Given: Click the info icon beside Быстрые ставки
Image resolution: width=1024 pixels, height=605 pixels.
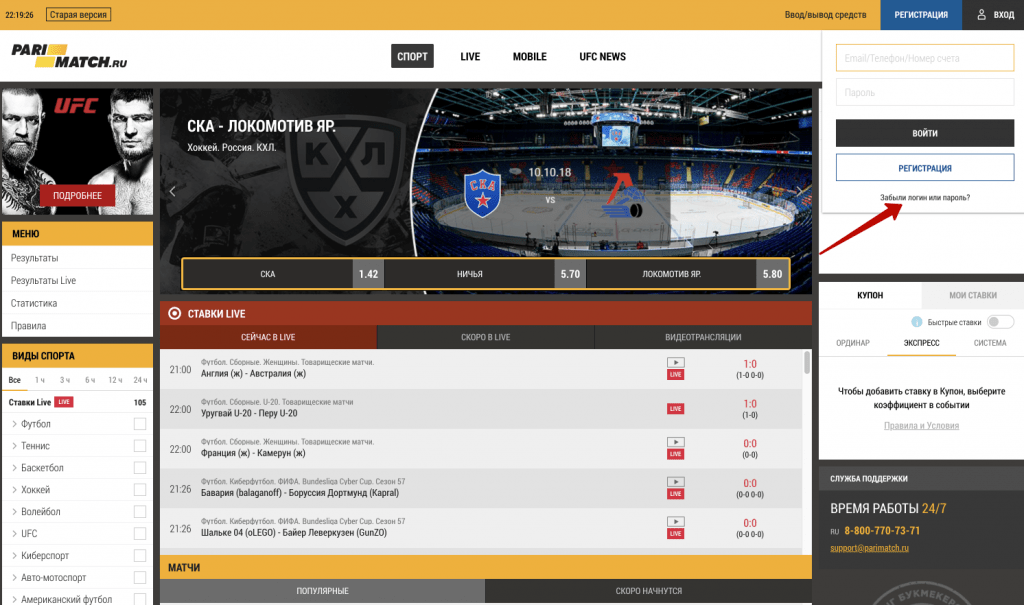Looking at the screenshot, I should (x=916, y=321).
